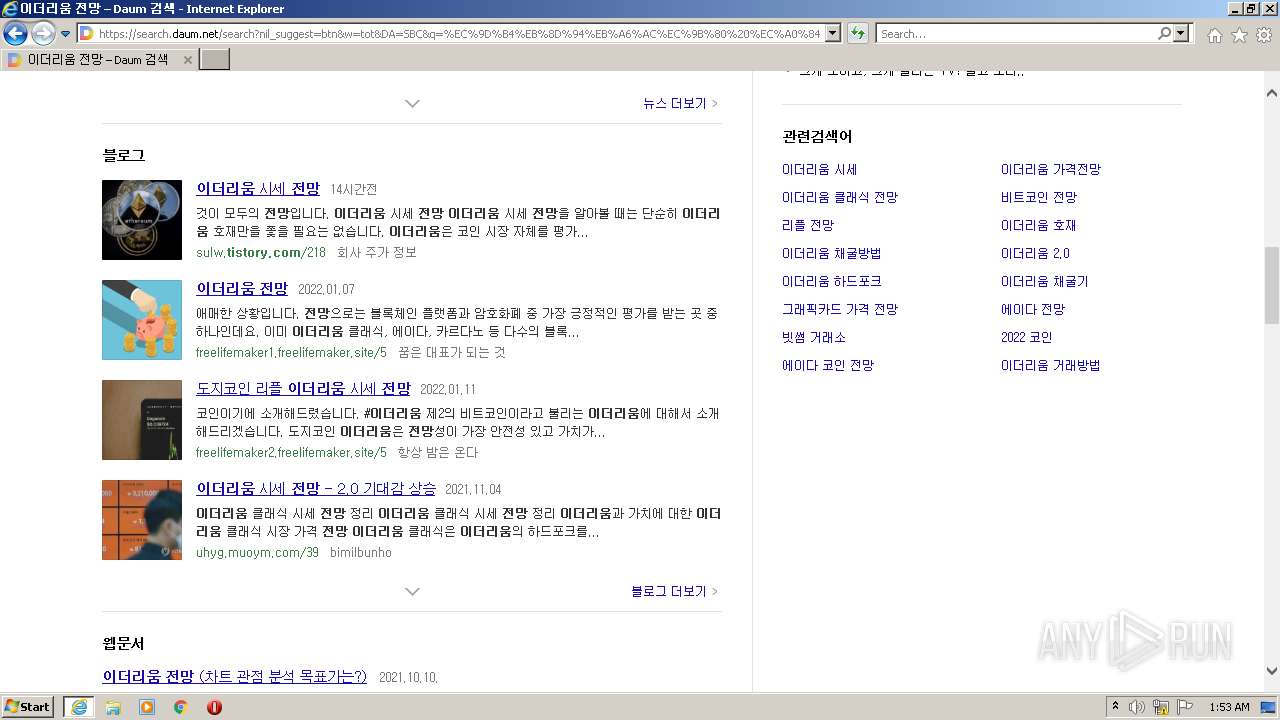Click related search 이더리움 채굴방법
The width and height of the screenshot is (1280, 720).
tap(831, 254)
